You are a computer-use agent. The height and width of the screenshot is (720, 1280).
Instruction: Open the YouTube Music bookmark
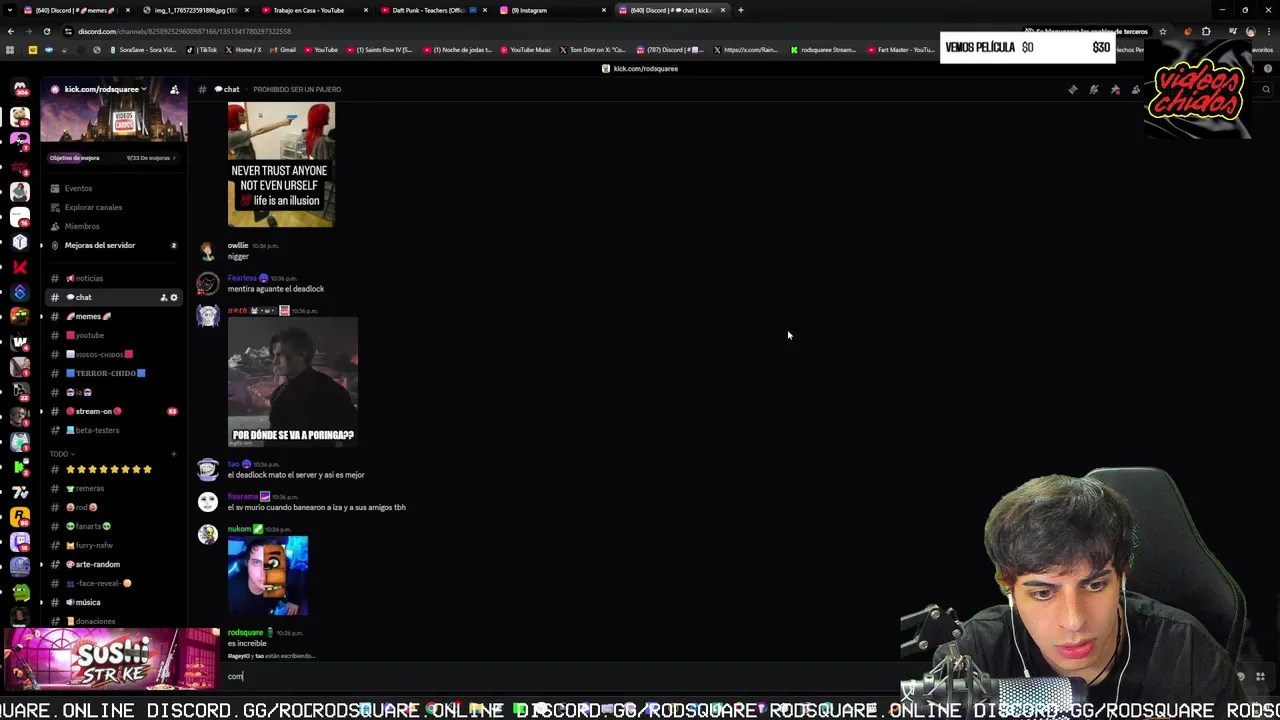[x=526, y=49]
